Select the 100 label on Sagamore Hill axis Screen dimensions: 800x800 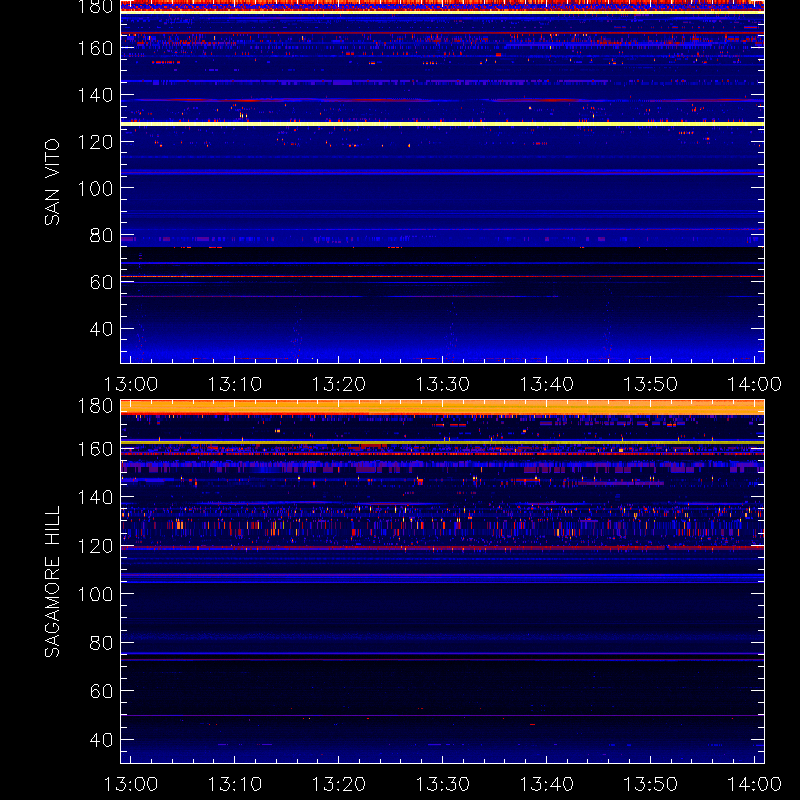click(95, 594)
